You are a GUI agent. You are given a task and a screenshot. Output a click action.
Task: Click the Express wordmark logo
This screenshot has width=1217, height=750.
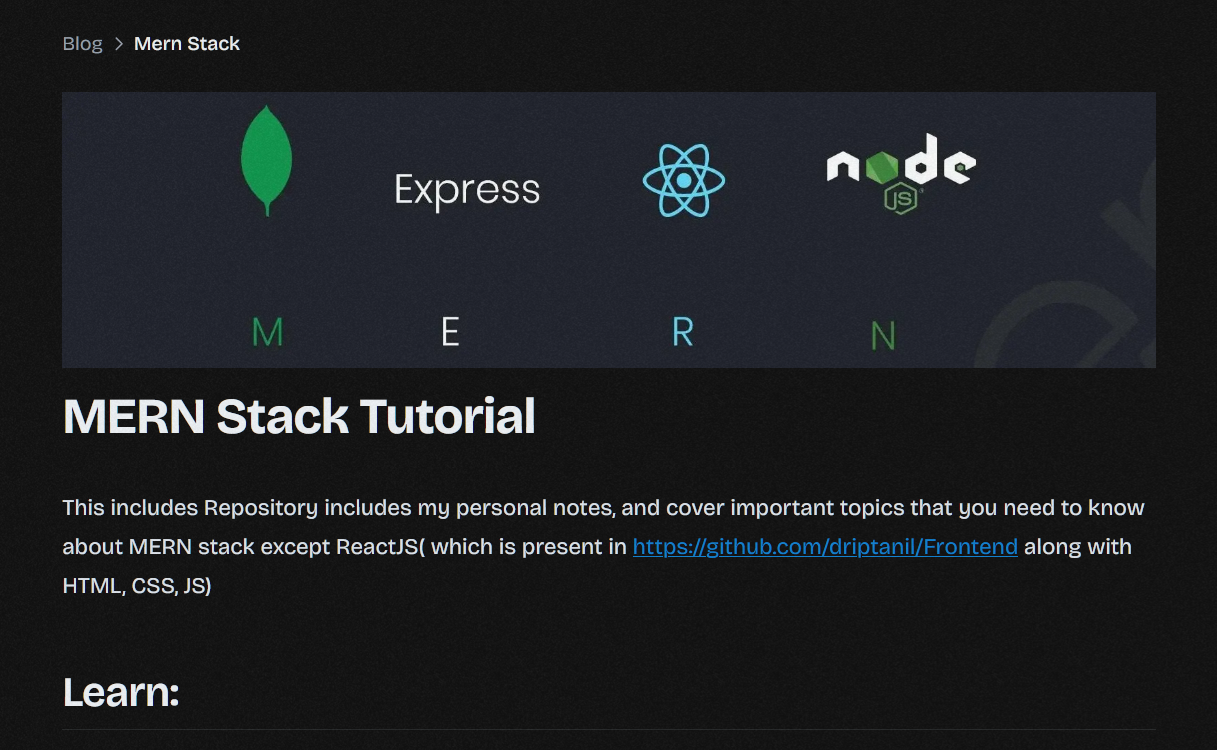[x=467, y=190]
